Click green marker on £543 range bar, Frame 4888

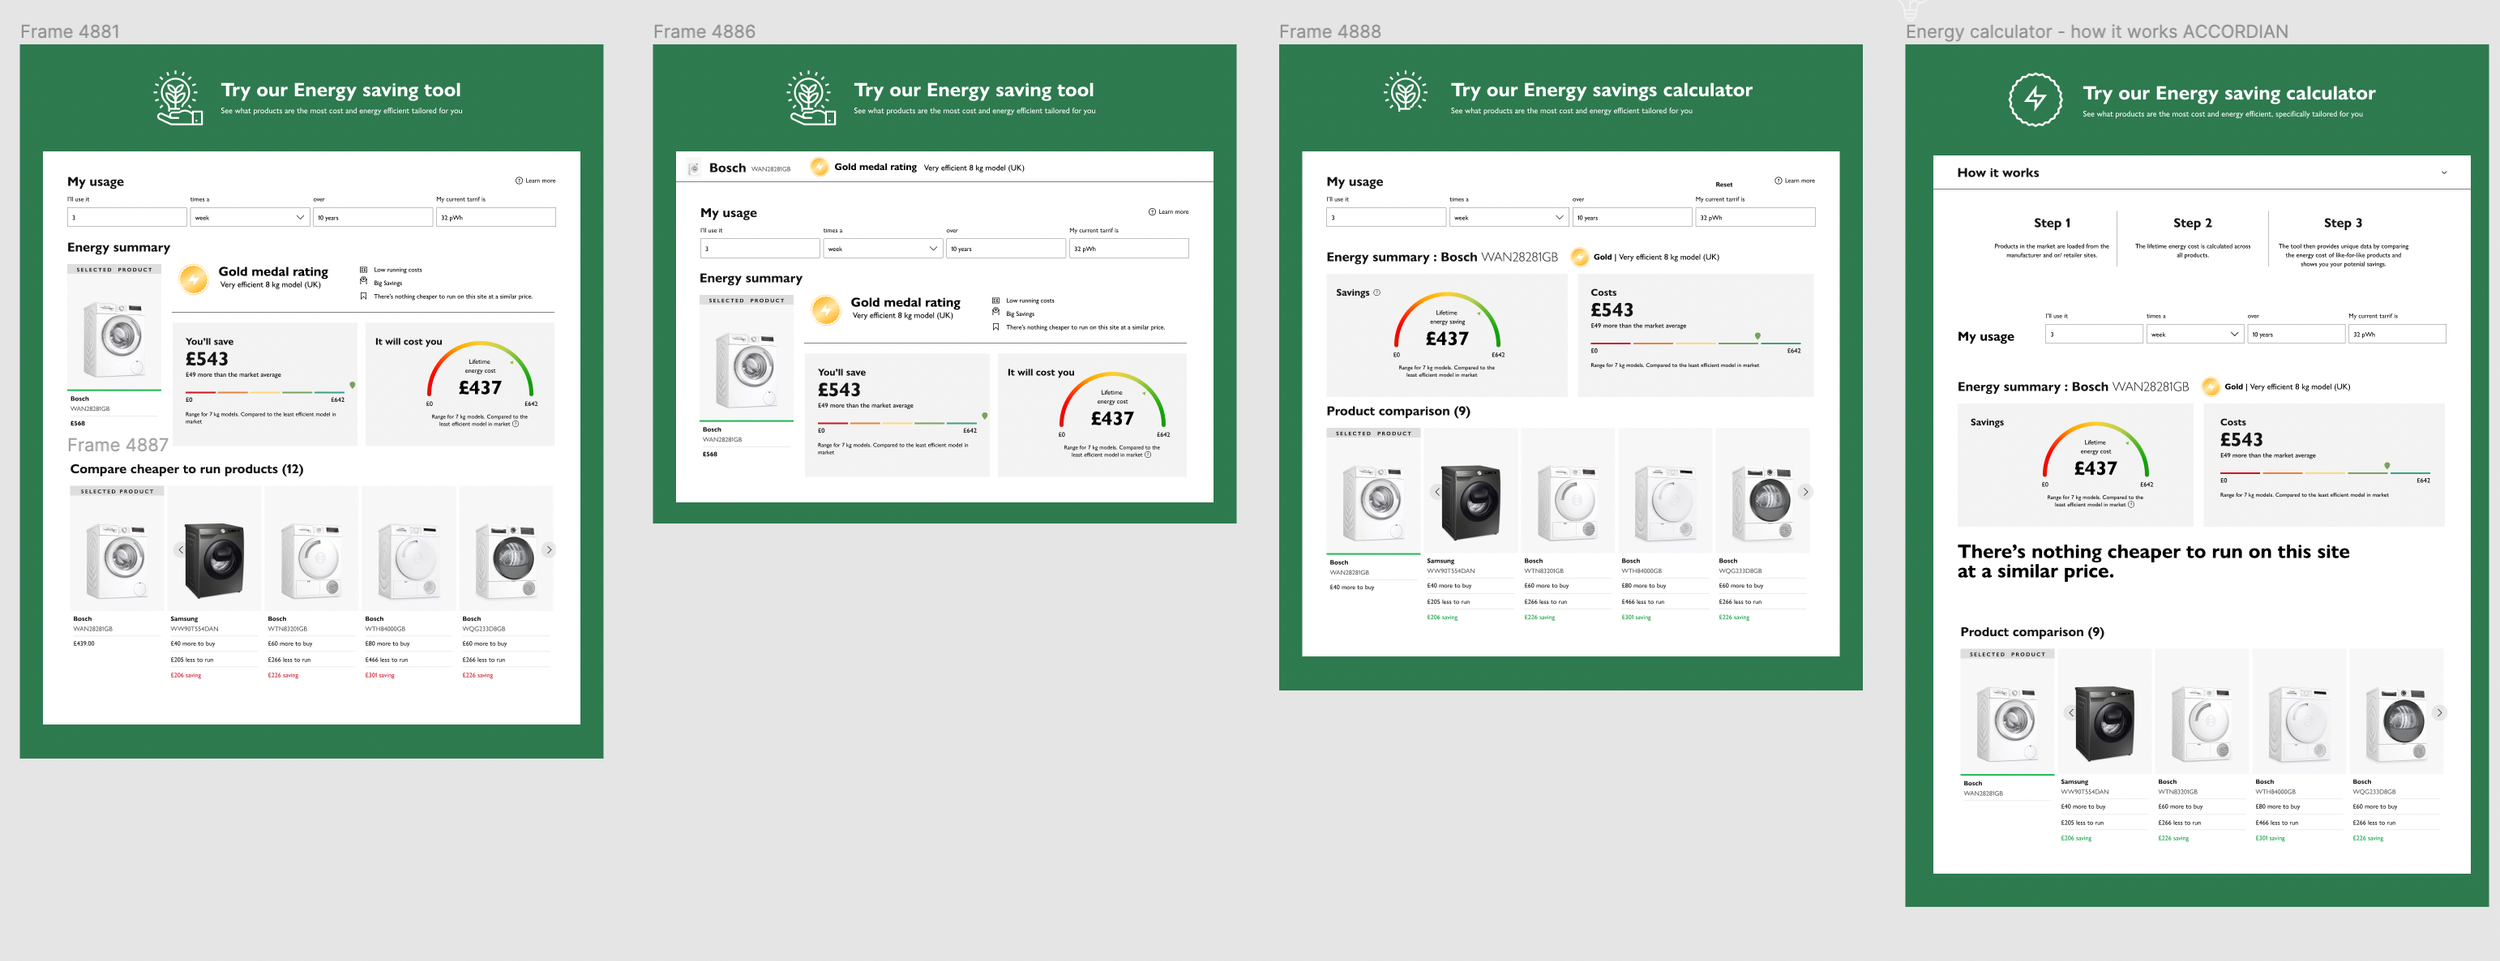[1757, 336]
